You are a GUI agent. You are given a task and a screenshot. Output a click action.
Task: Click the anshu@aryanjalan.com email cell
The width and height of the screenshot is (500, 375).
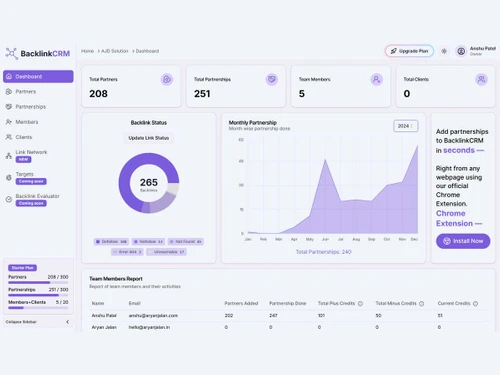(153, 315)
